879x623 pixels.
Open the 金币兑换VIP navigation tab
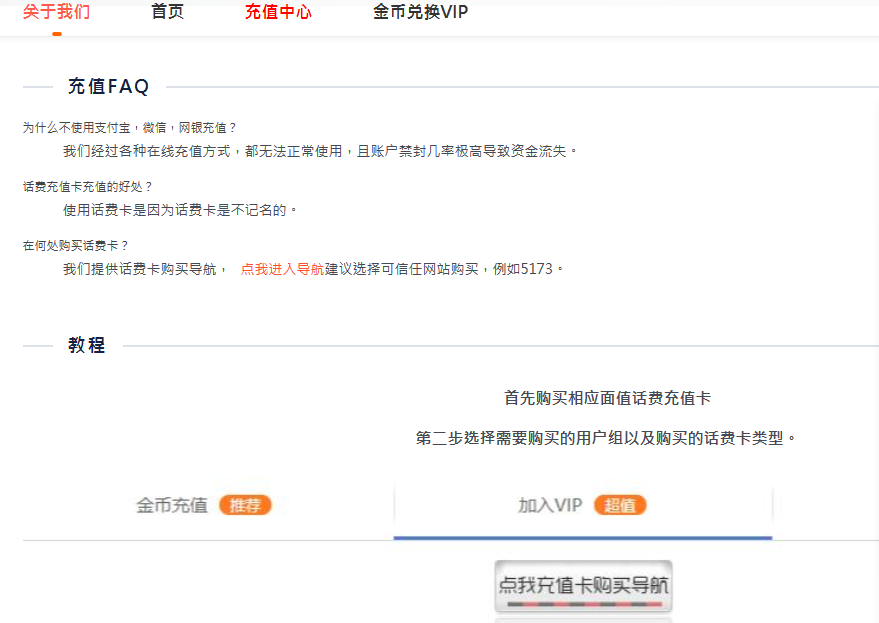[420, 12]
